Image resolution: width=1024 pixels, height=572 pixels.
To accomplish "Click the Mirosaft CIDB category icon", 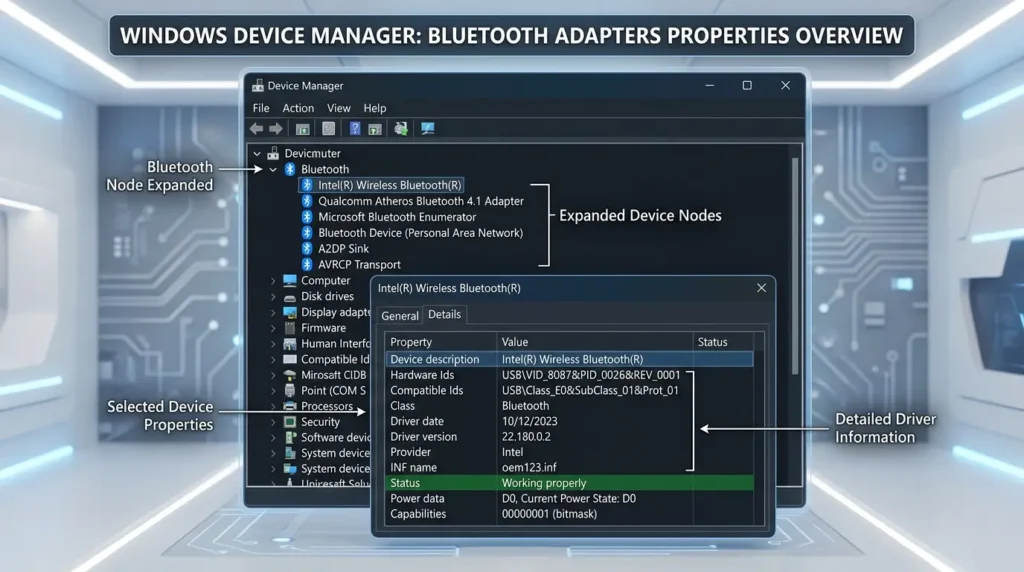I will point(290,375).
